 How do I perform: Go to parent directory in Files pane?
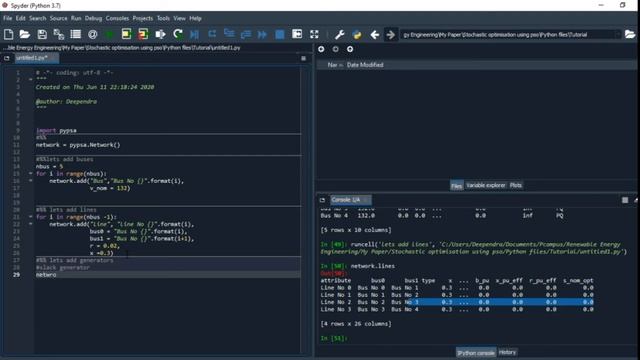(350, 49)
